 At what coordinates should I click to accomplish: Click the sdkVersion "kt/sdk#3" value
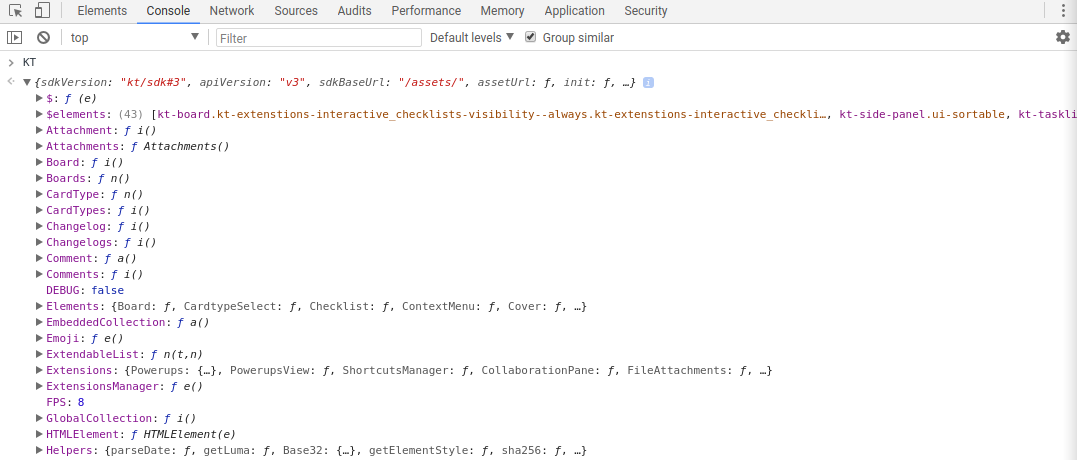point(155,82)
